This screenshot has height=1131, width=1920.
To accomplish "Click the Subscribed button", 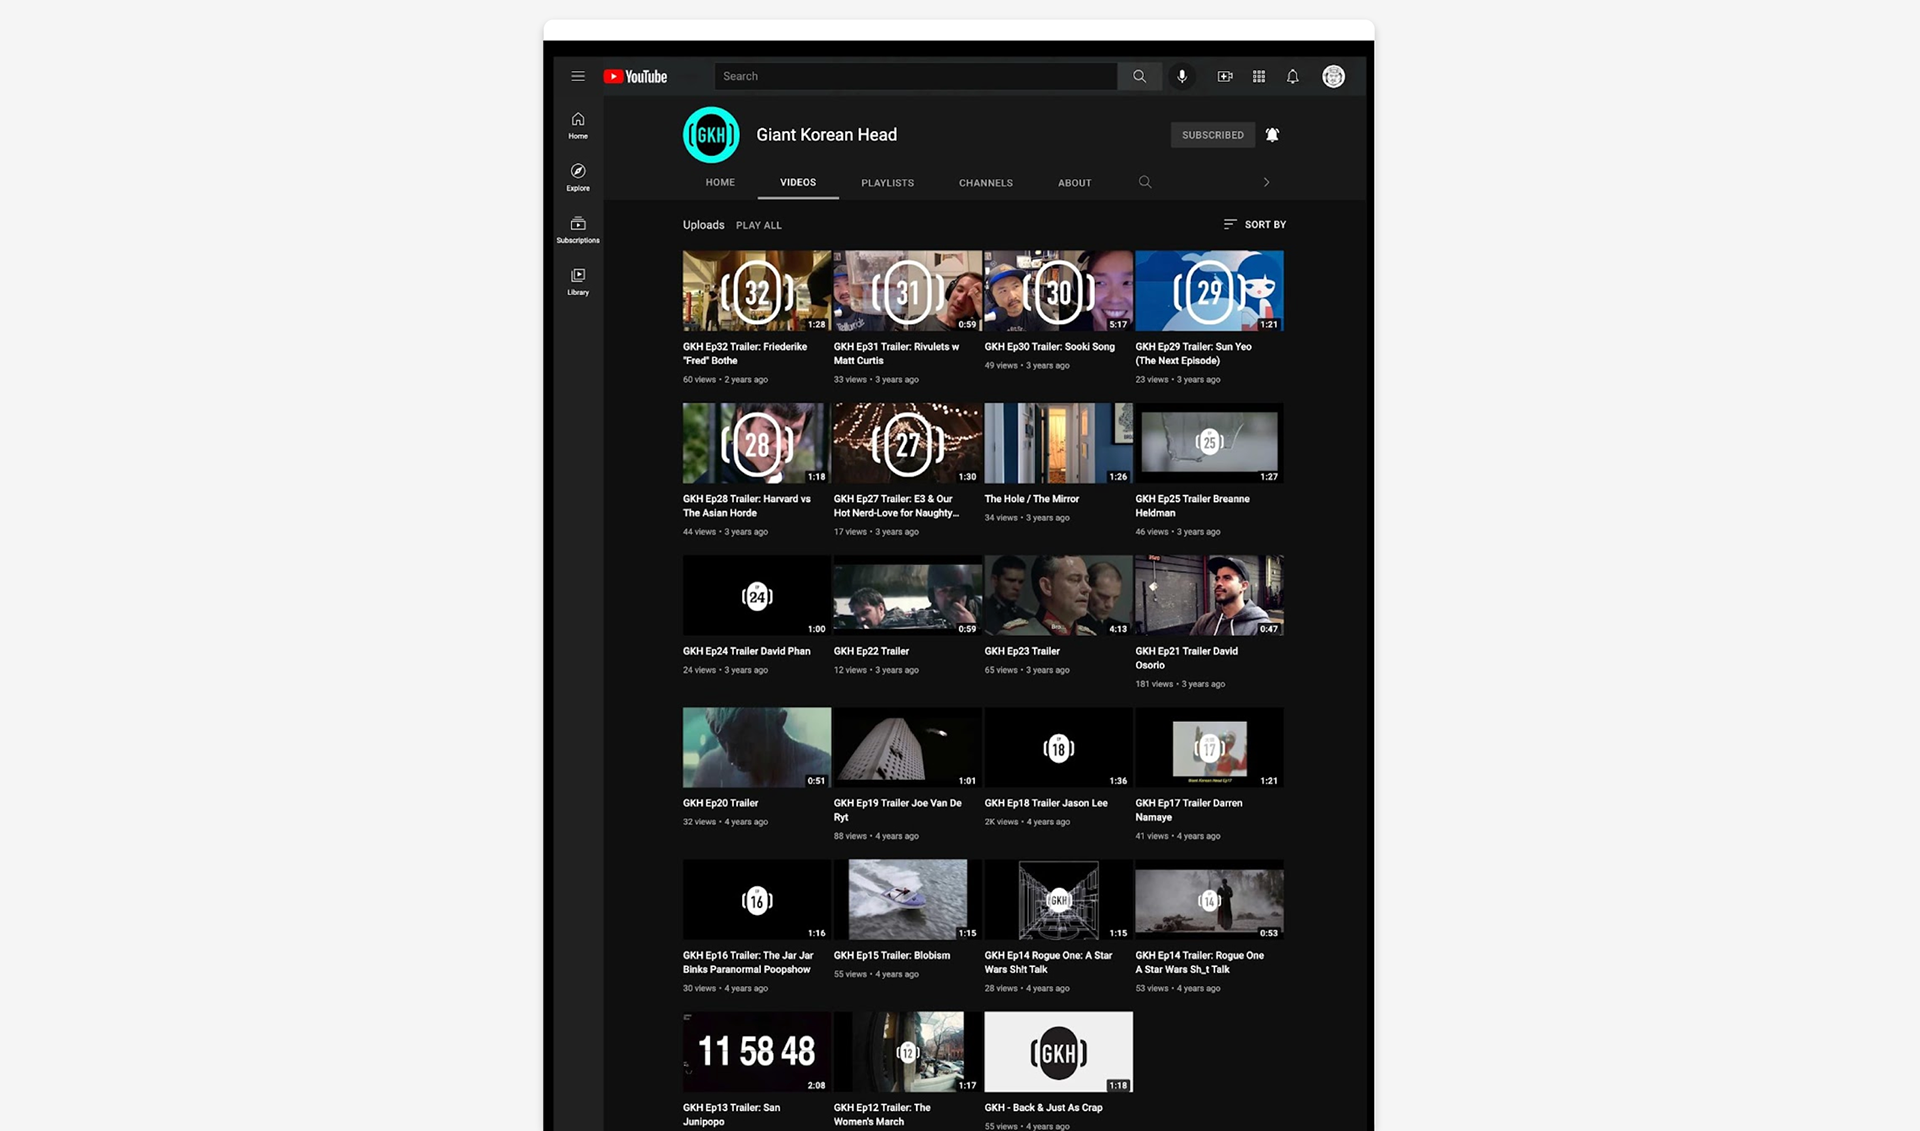I will click(1213, 135).
